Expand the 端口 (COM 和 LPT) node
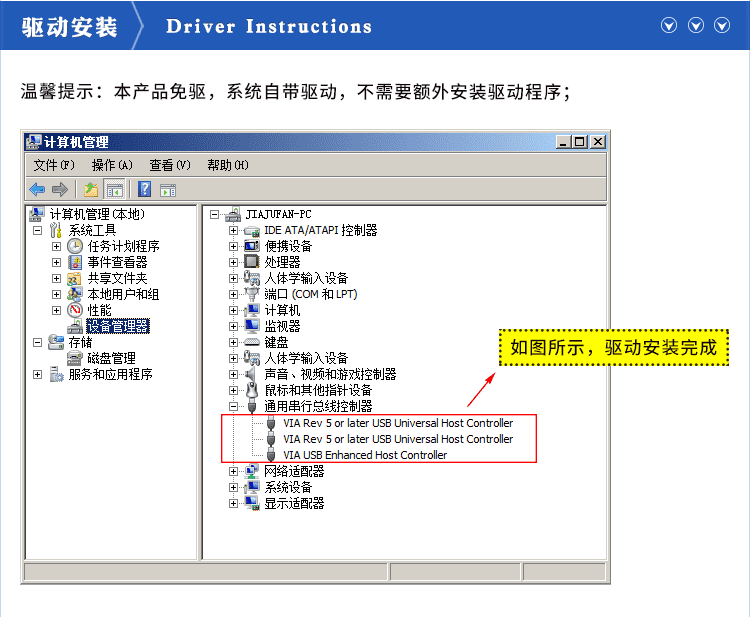The image size is (750, 617). coord(233,295)
